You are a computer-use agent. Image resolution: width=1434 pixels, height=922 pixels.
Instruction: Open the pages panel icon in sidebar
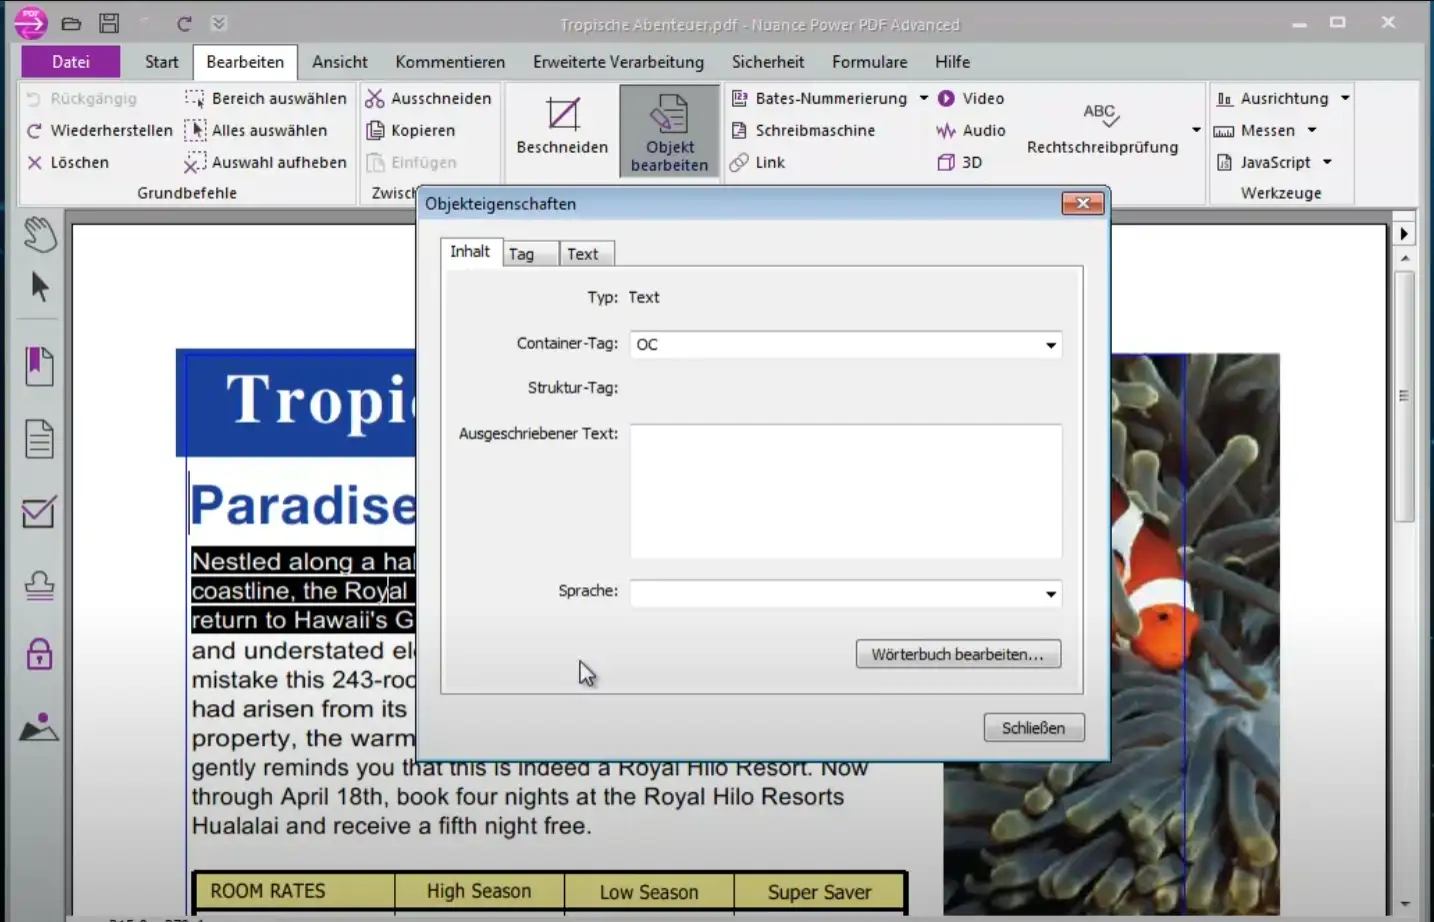tap(39, 439)
